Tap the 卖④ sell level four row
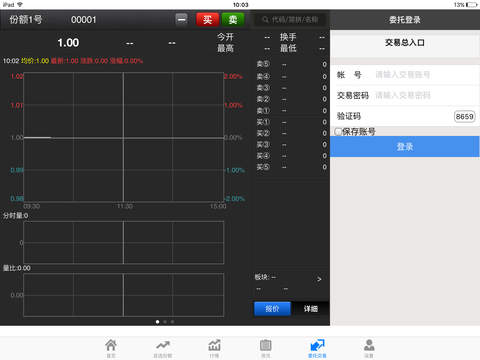This screenshot has width=480, height=360. (x=291, y=76)
